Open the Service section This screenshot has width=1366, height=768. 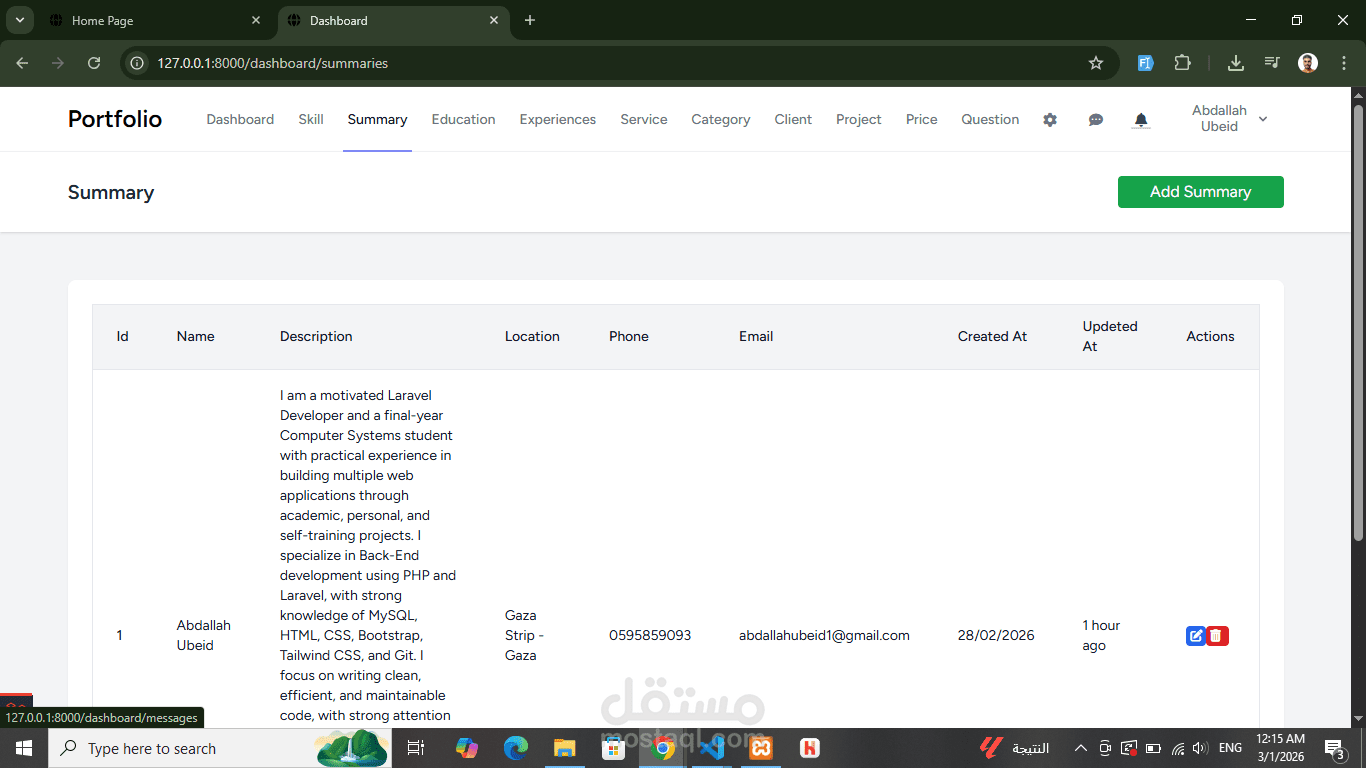click(x=644, y=119)
